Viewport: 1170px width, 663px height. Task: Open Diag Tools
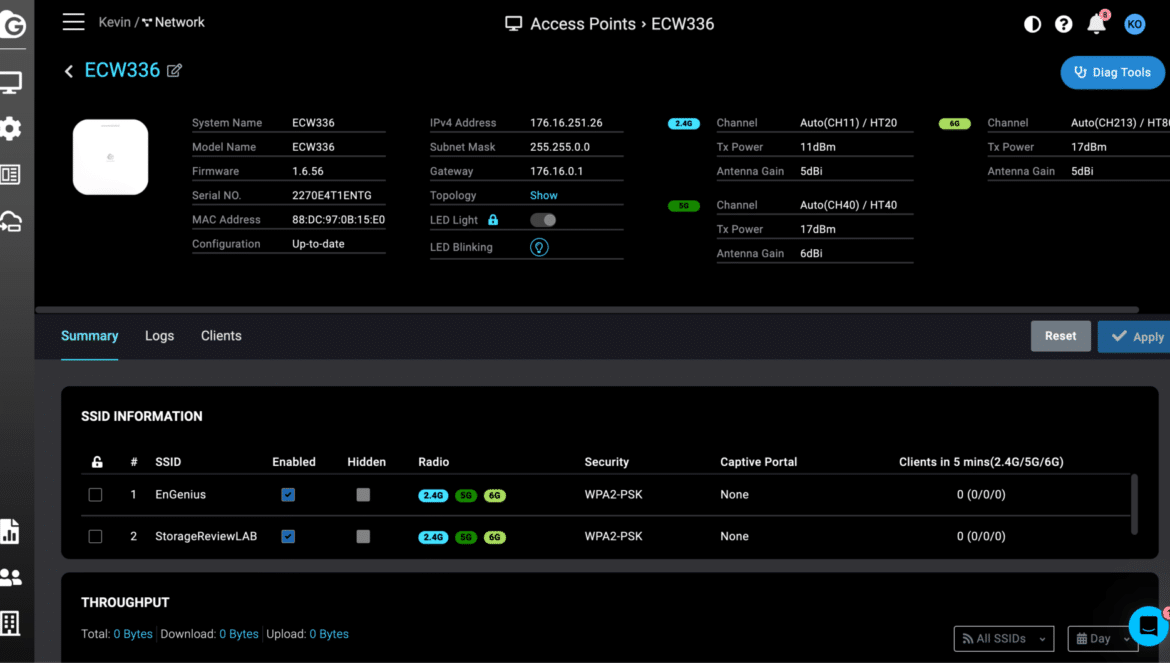tap(1113, 72)
